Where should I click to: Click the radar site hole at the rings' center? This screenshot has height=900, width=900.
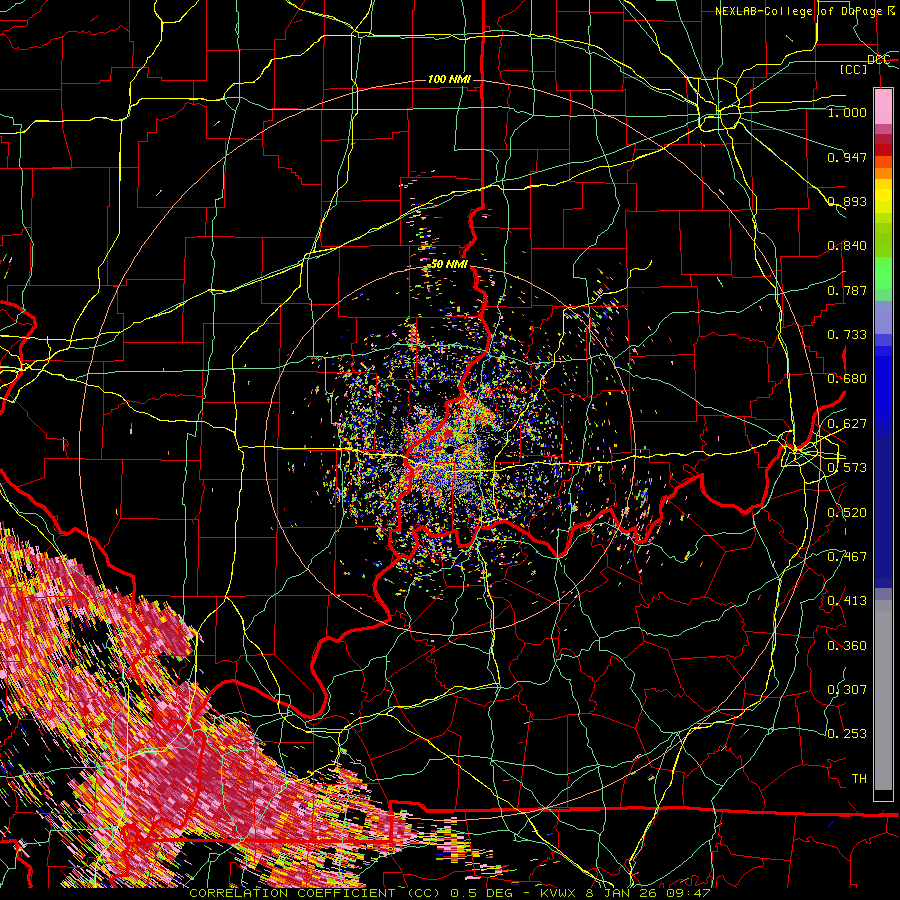pos(450,449)
